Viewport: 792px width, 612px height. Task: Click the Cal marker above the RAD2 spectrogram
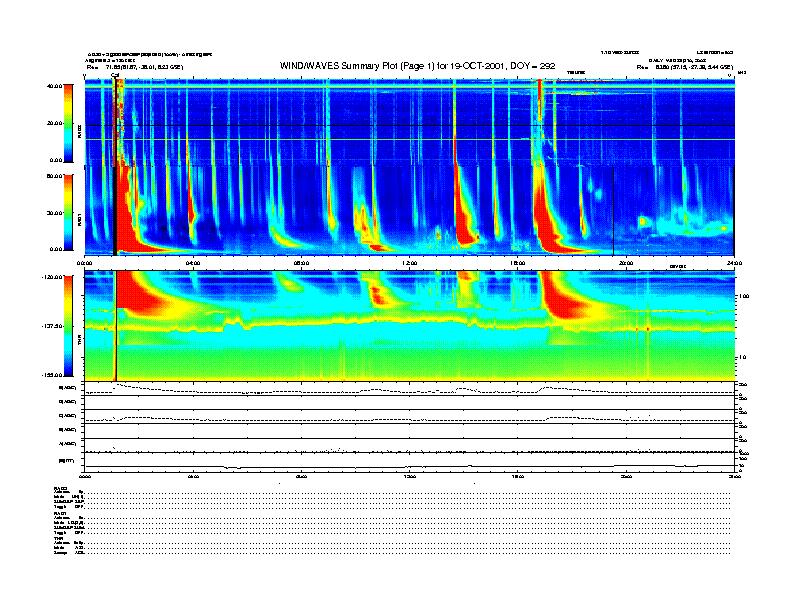tap(115, 76)
